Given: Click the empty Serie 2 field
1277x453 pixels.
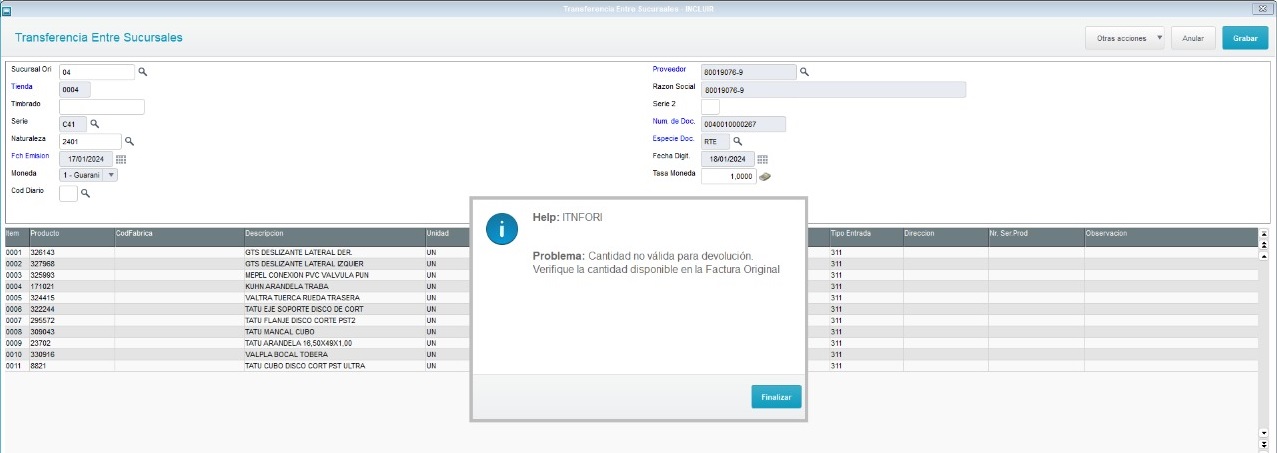Looking at the screenshot, I should [x=710, y=106].
